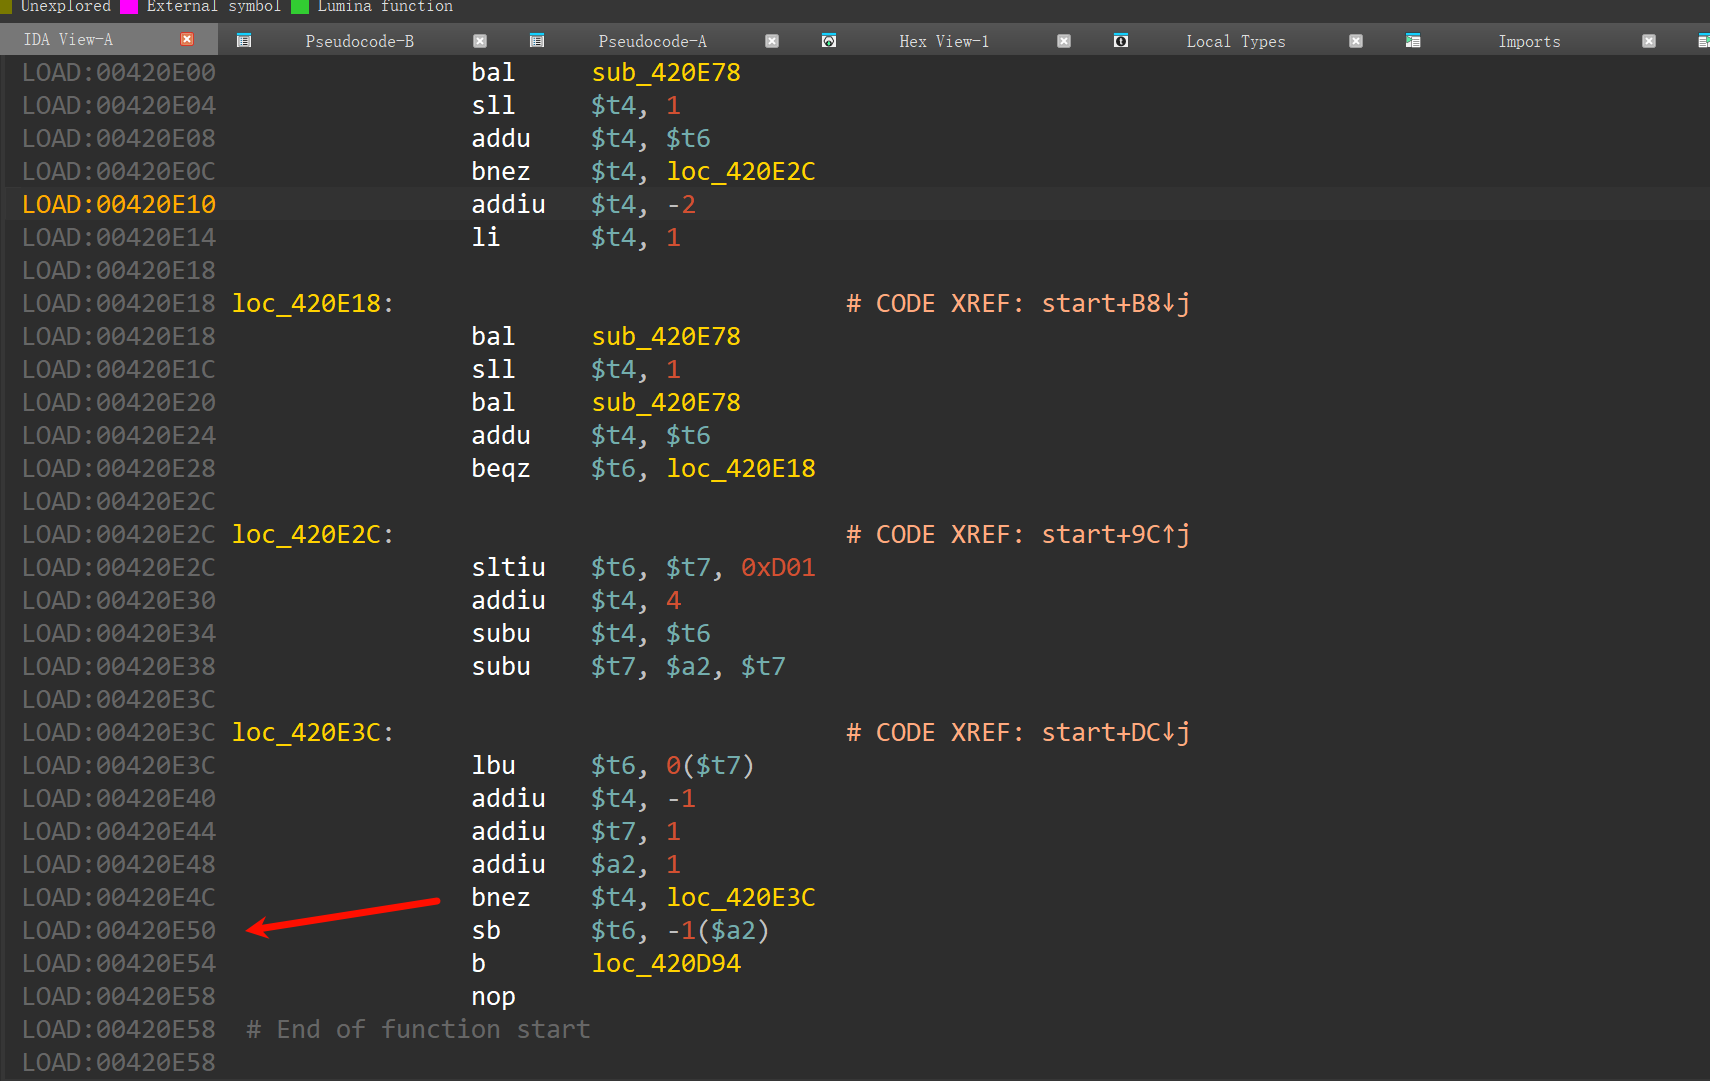1710x1081 pixels.
Task: Click the immediate value 0xD01
Action: pyautogui.click(x=778, y=568)
